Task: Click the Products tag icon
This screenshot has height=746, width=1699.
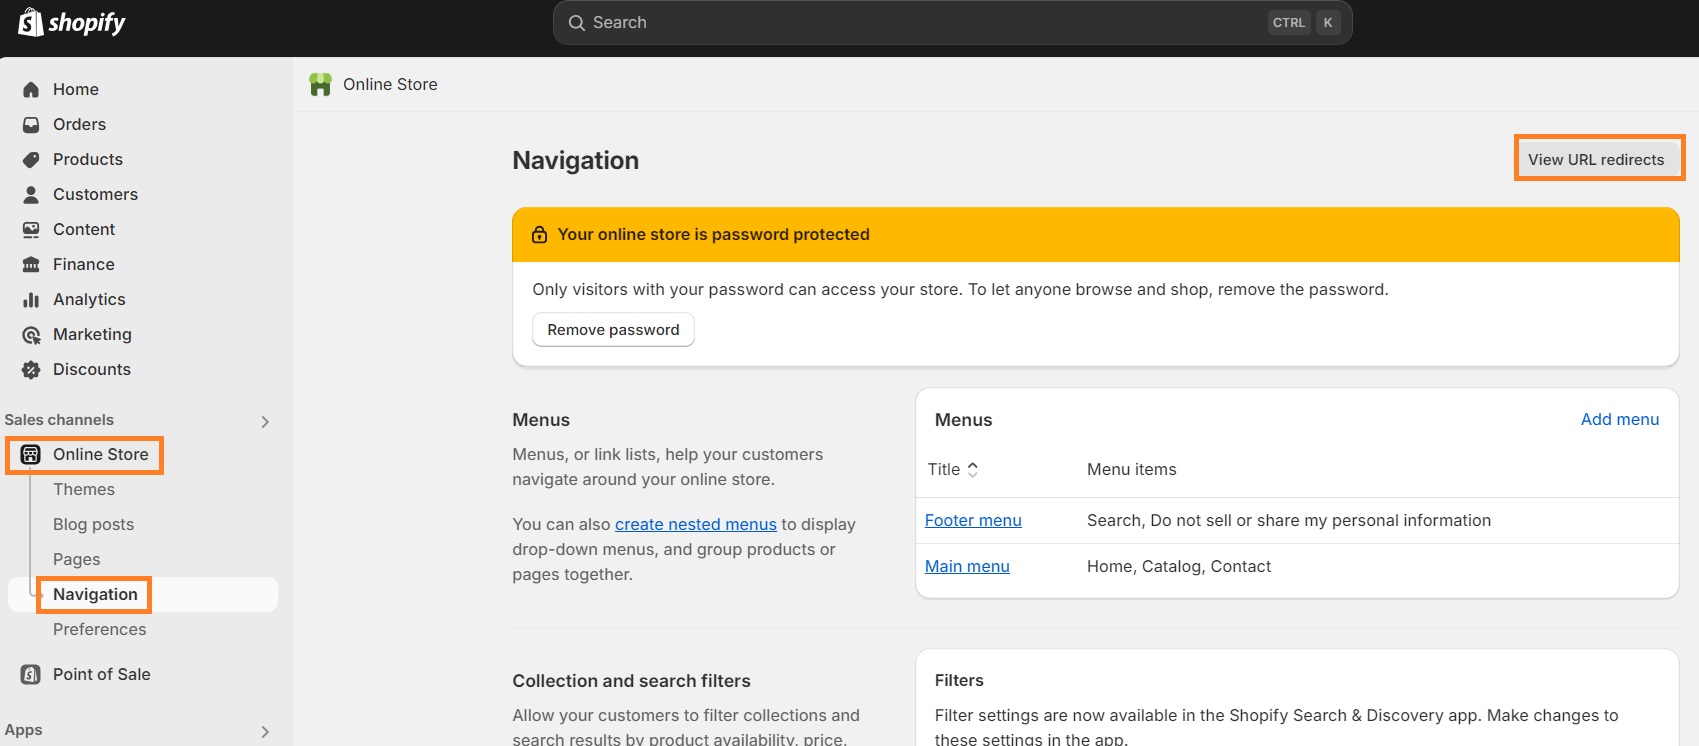Action: pos(31,160)
